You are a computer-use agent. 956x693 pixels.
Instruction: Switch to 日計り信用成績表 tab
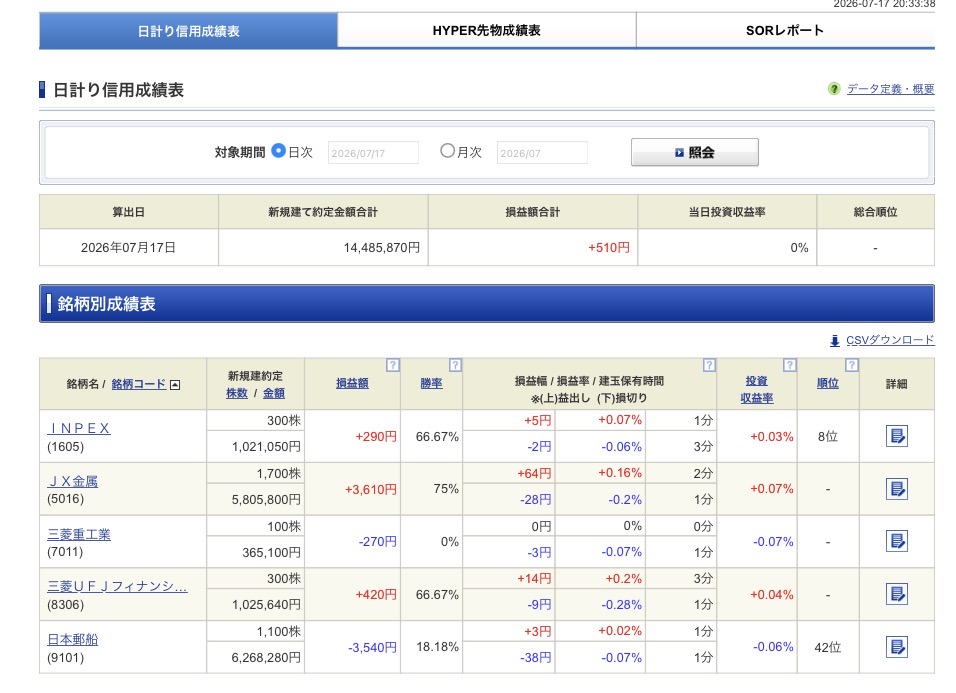click(188, 30)
